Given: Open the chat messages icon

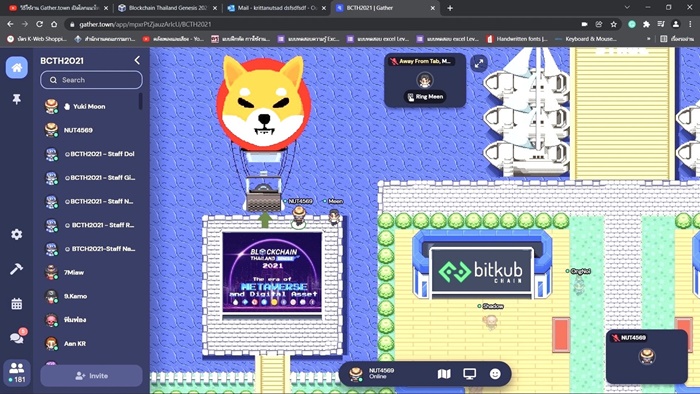Looking at the screenshot, I should point(18,337).
